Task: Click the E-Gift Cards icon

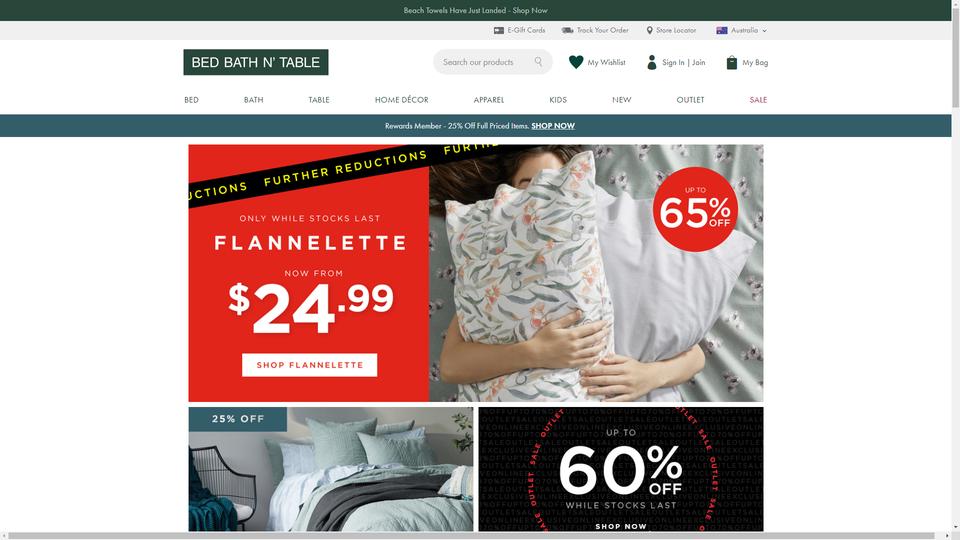Action: pos(499,30)
